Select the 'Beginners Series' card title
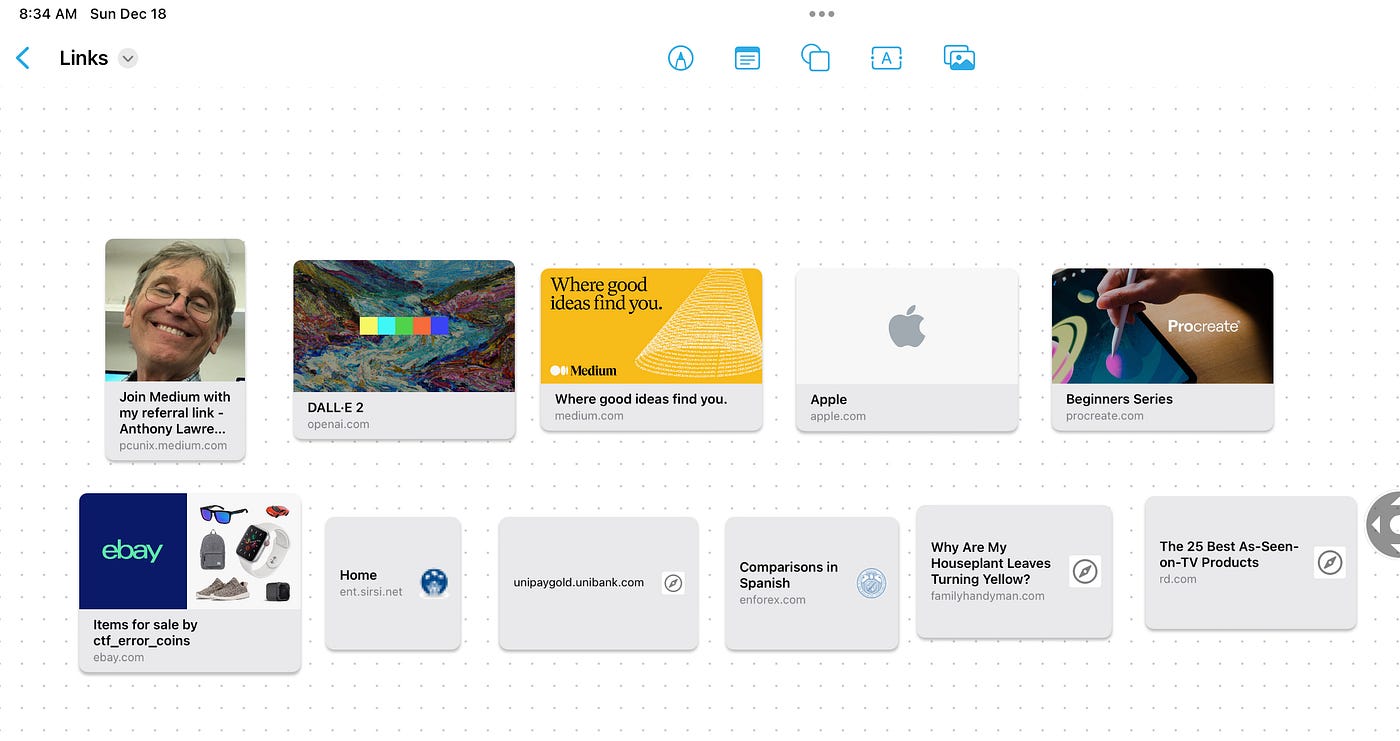This screenshot has height=741, width=1400. pyautogui.click(x=1119, y=399)
